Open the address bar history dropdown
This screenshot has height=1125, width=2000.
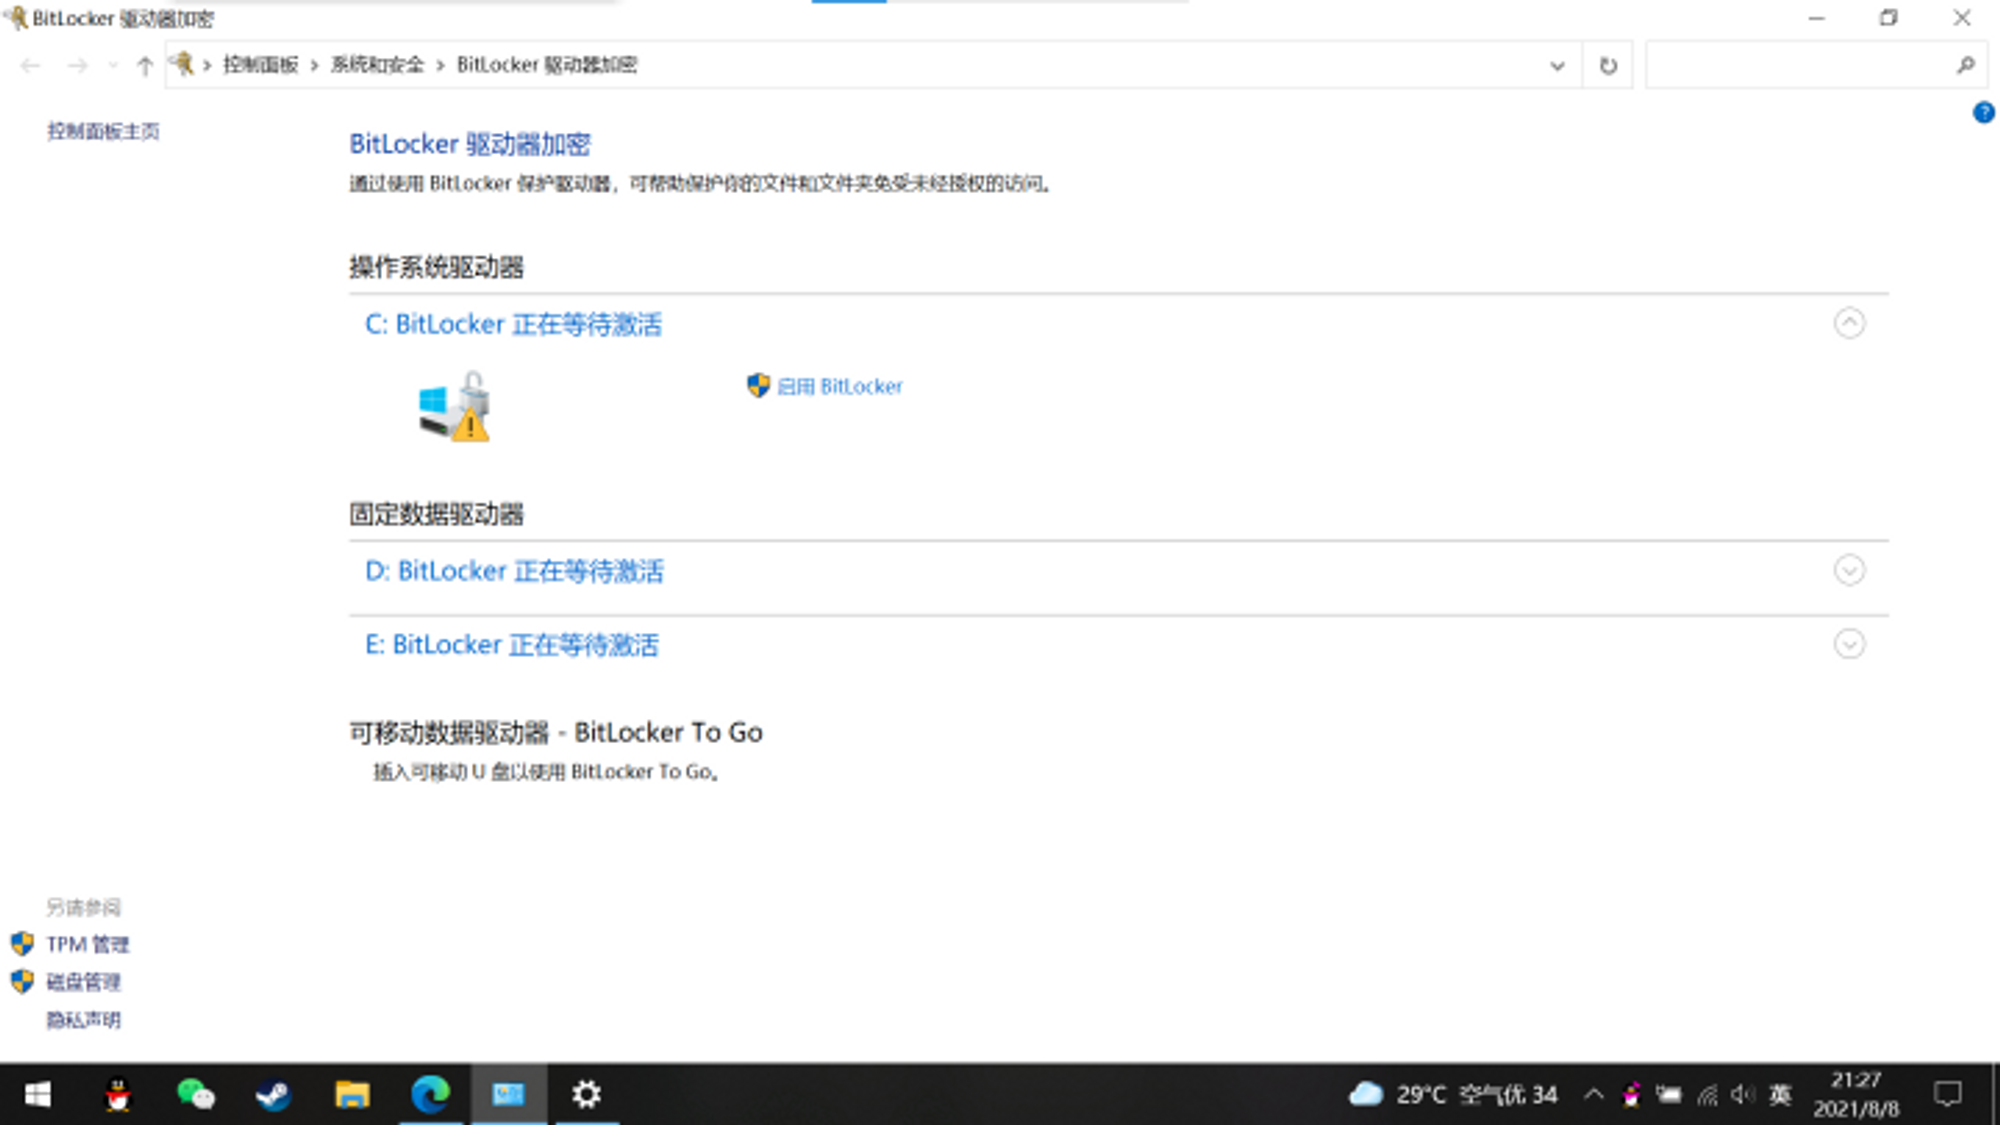point(1557,66)
